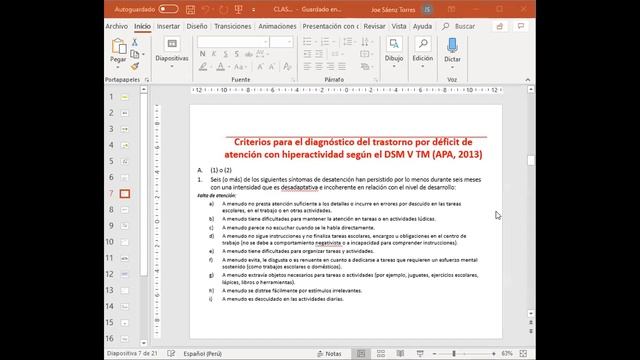Toggle the Autoguardado switch
The width and height of the screenshot is (640, 360).
click(168, 9)
